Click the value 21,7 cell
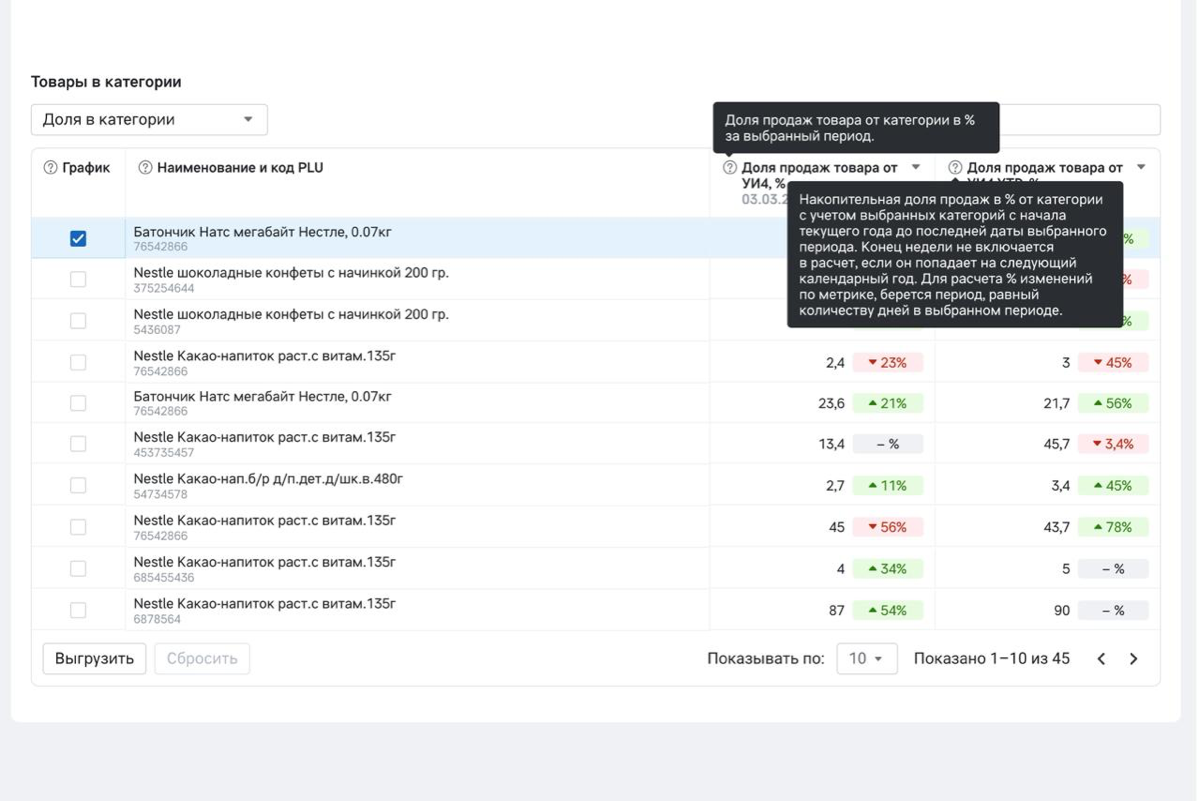The image size is (1199, 801). click(1057, 404)
